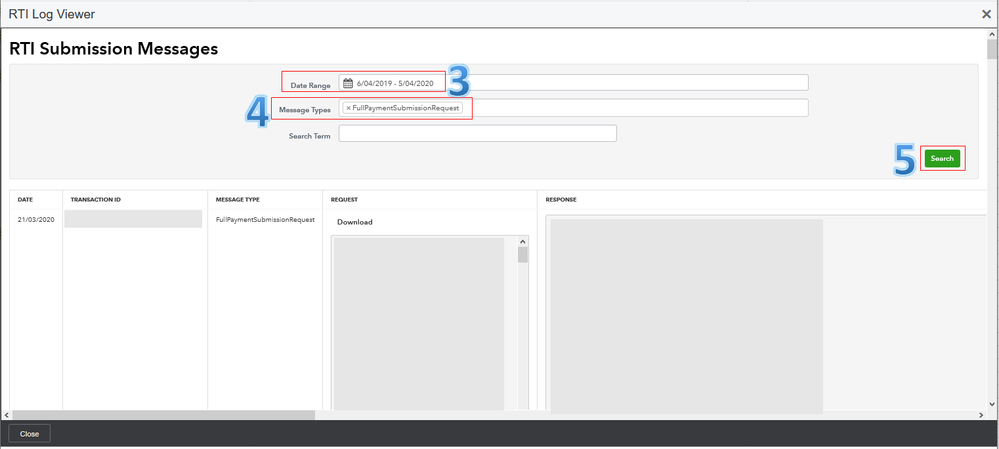Click the dialog vertical scrollbar down arrow
The width and height of the screenshot is (999, 449).
[x=992, y=404]
